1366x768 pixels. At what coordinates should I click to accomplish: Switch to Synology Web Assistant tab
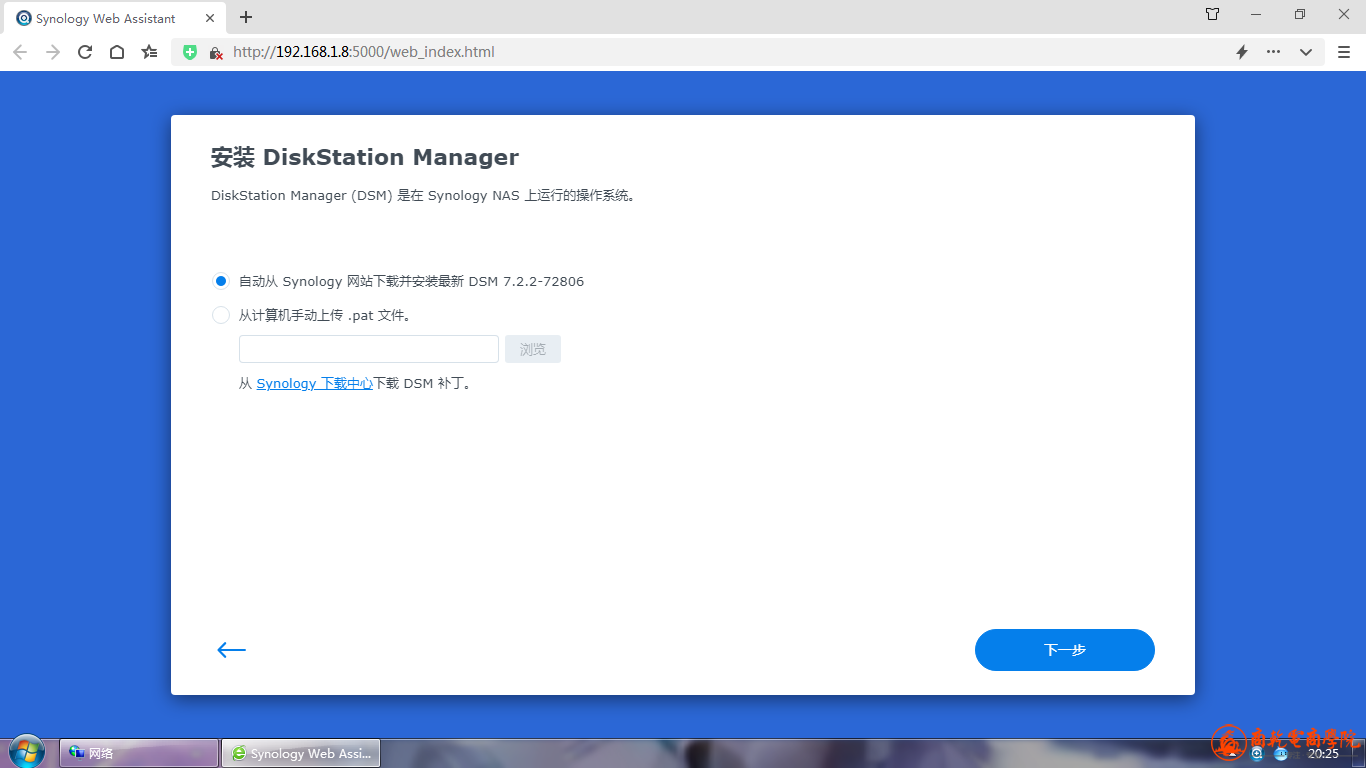pos(105,18)
